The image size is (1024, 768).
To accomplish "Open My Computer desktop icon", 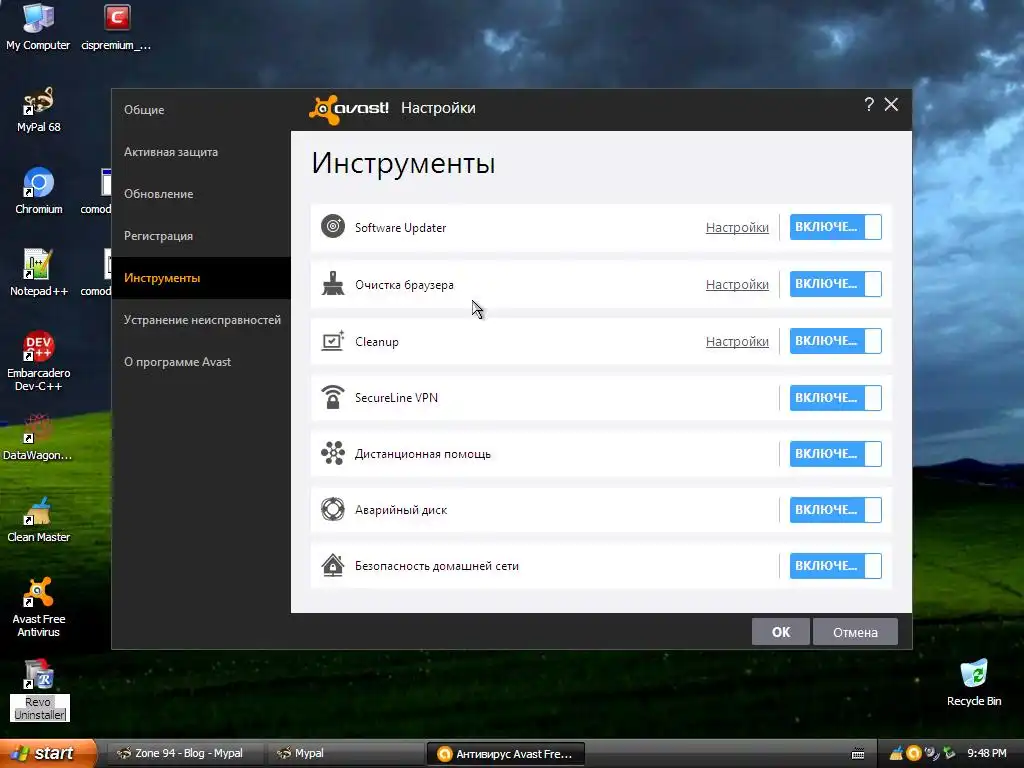I will point(38,26).
